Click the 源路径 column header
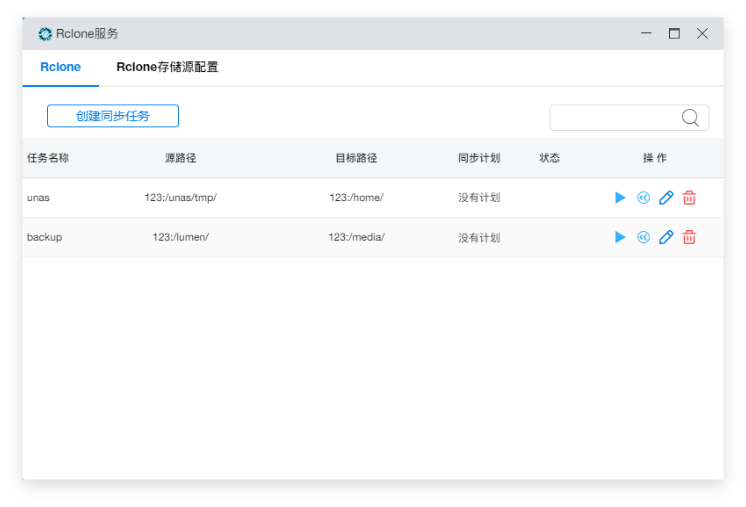746x507 pixels. (181, 158)
